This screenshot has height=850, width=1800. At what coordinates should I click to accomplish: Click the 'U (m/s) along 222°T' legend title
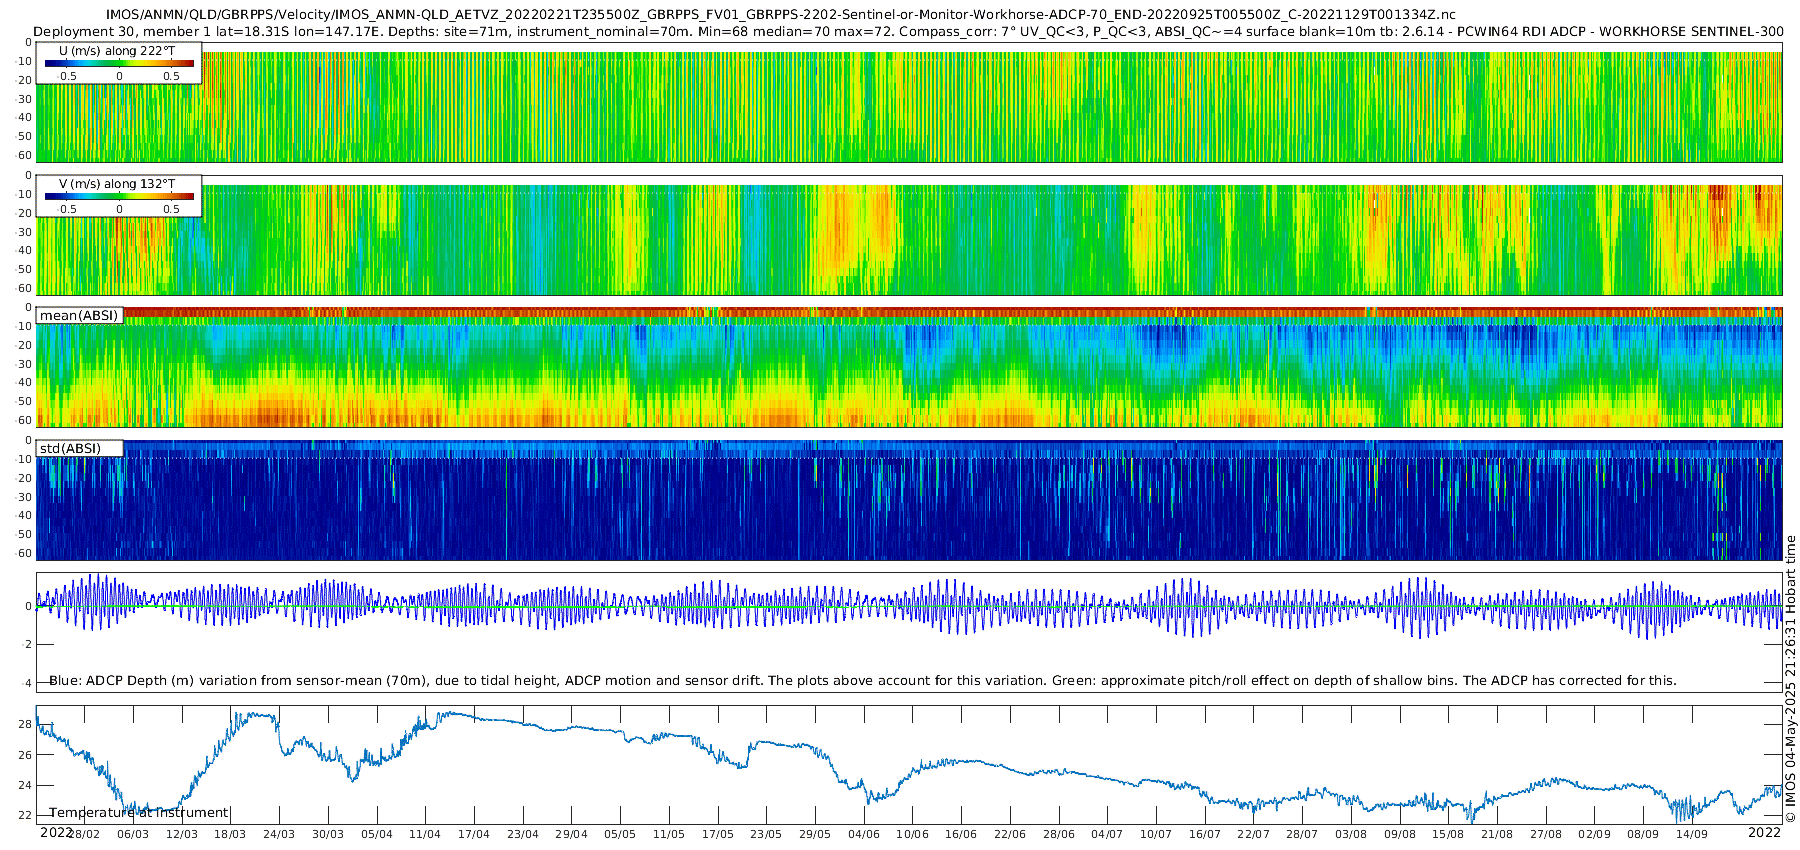pos(119,50)
